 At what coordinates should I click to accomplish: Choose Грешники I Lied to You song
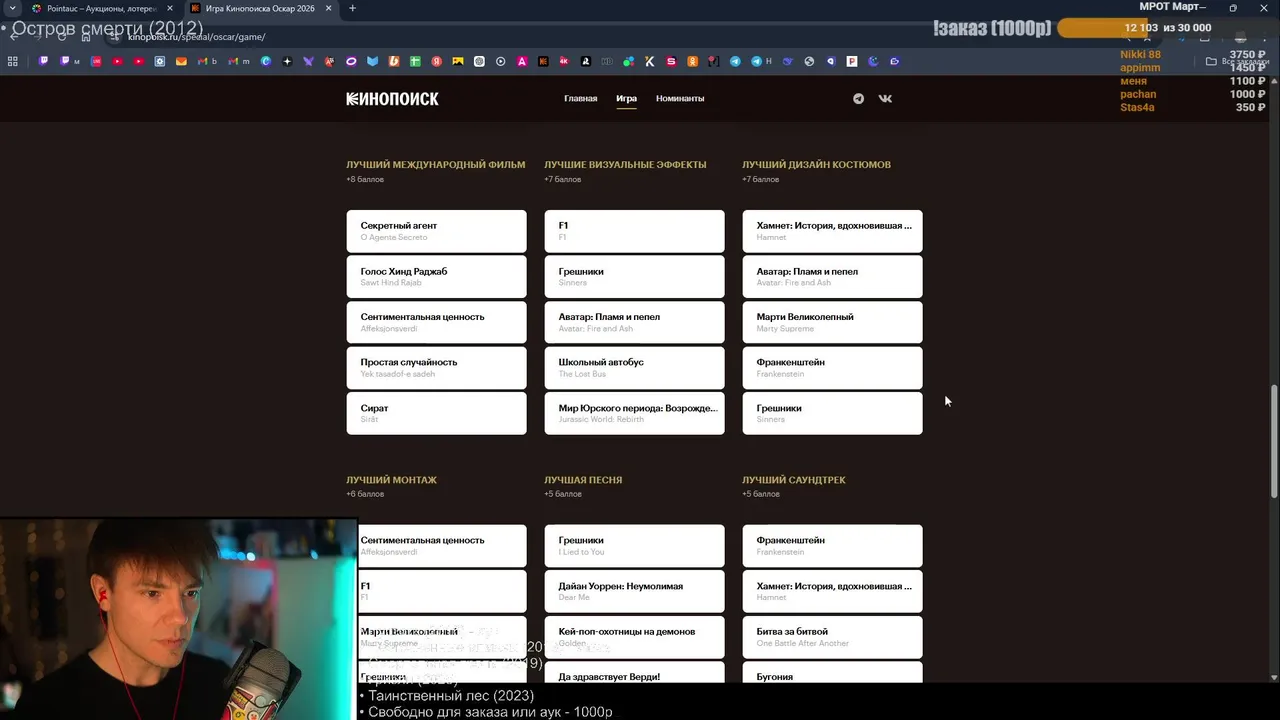[x=634, y=546]
